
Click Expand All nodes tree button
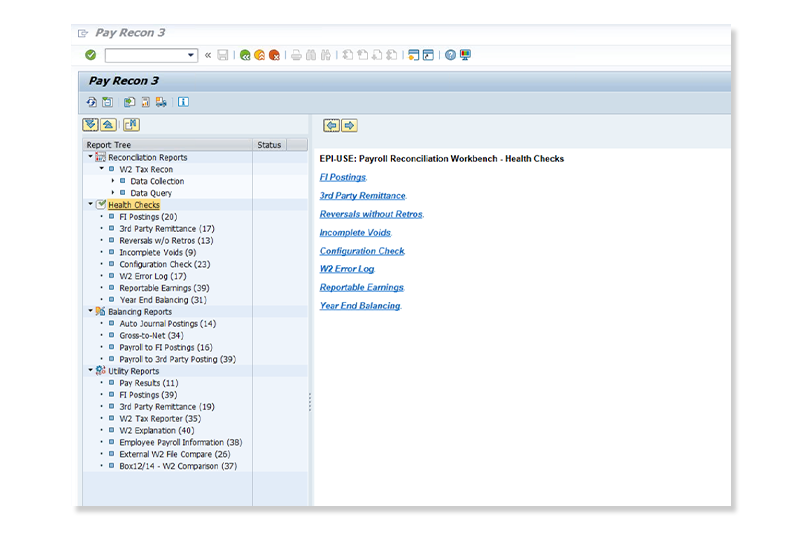(x=90, y=124)
